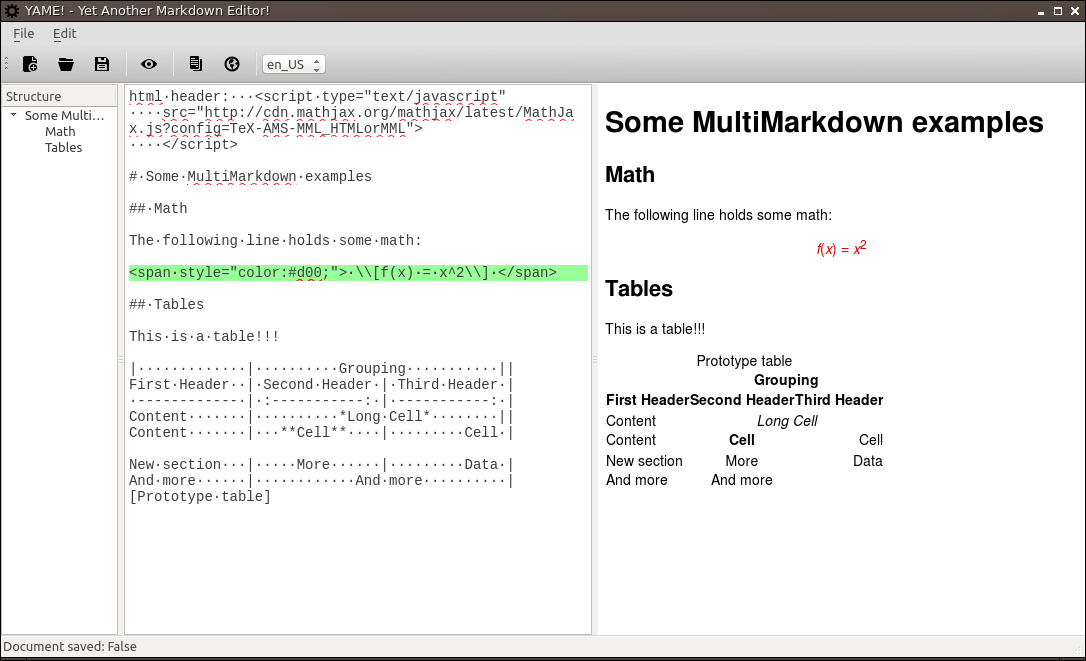This screenshot has height=661, width=1086.
Task: Click 'More' cell in preview table
Action: [x=742, y=461]
